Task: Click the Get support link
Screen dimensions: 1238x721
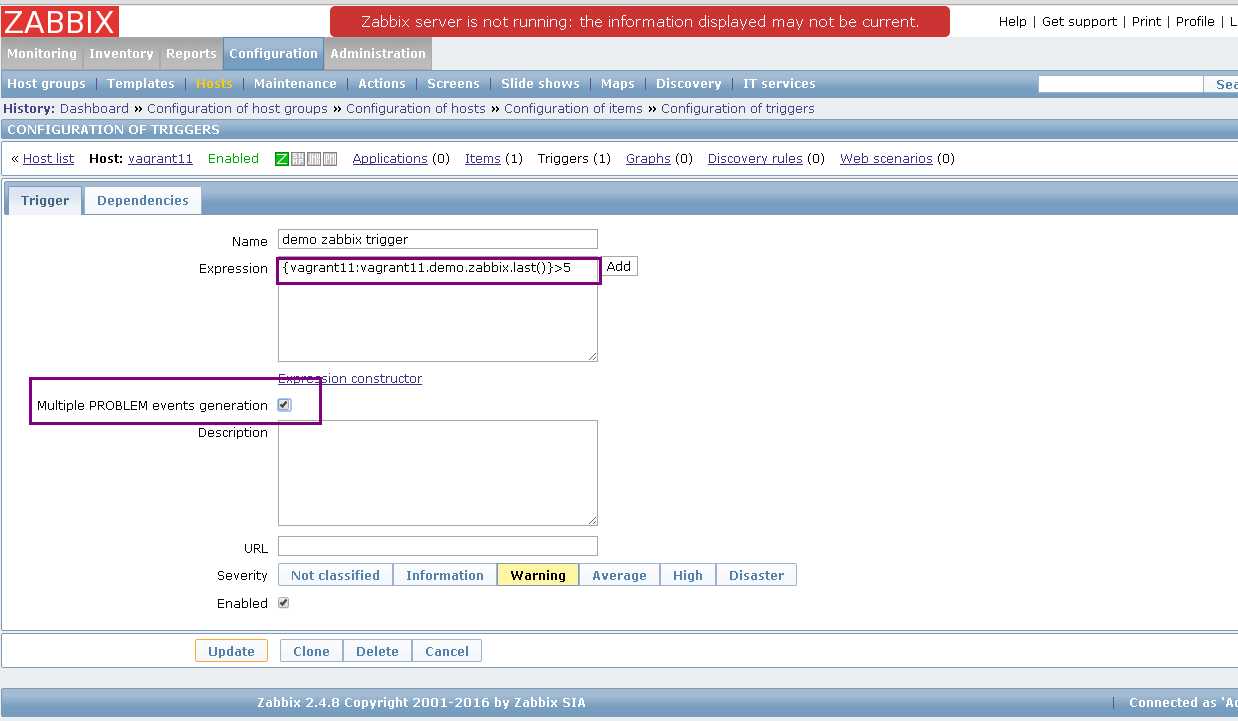Action: (1081, 21)
